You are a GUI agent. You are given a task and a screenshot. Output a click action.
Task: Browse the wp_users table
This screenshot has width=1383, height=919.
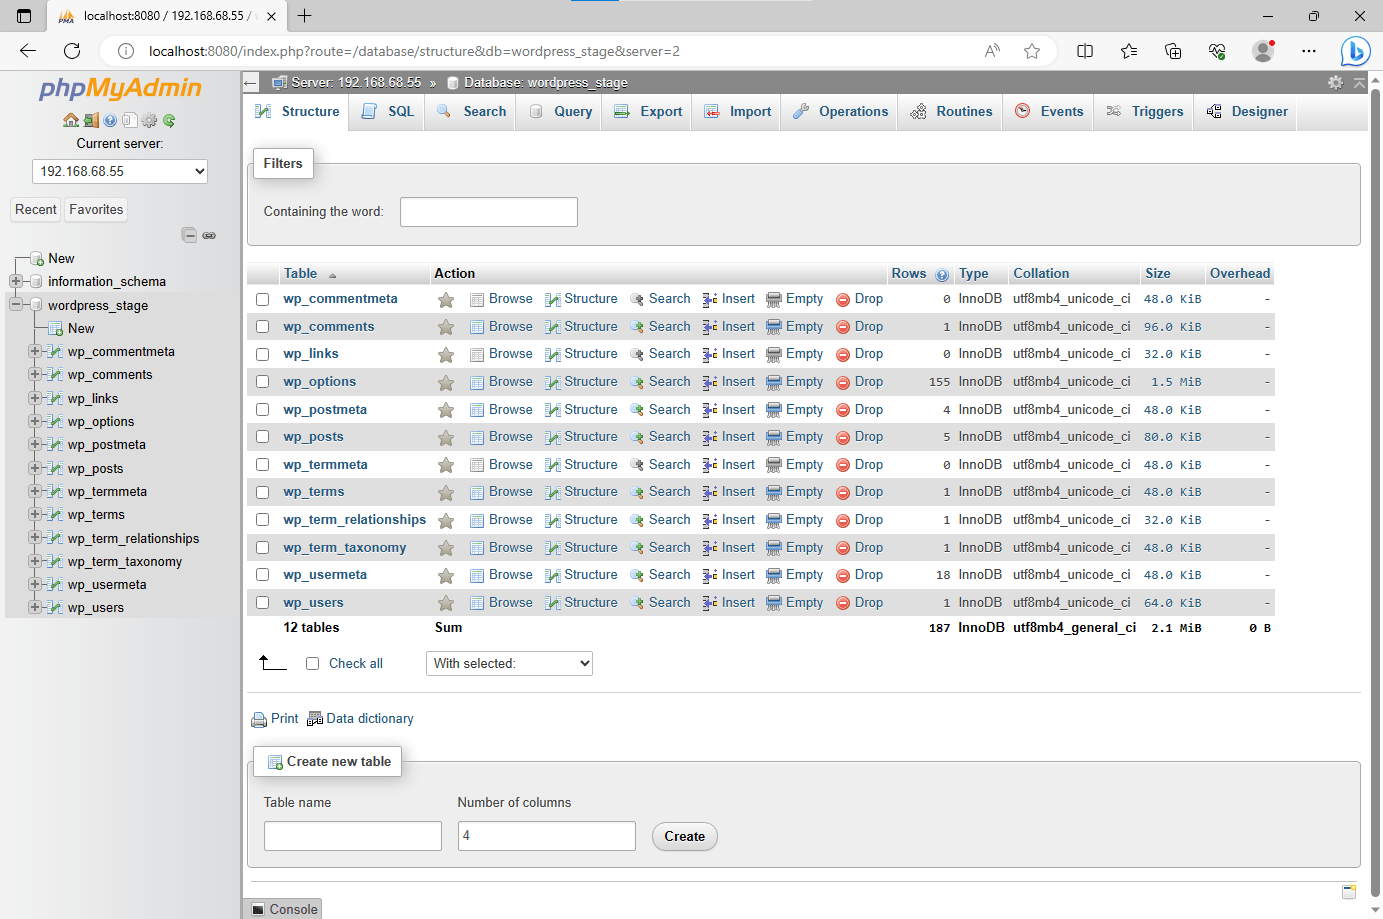coord(502,603)
